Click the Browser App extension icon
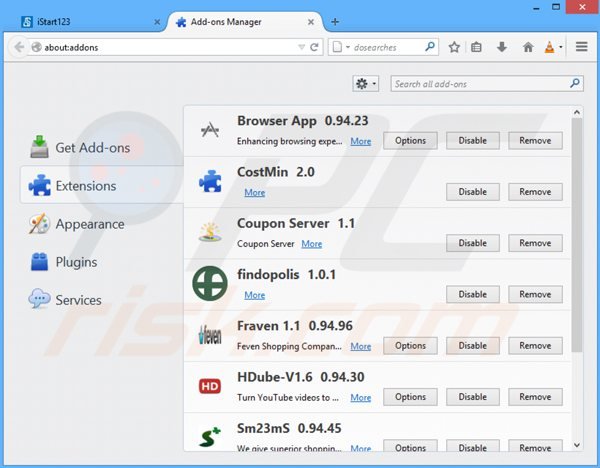 pos(210,130)
